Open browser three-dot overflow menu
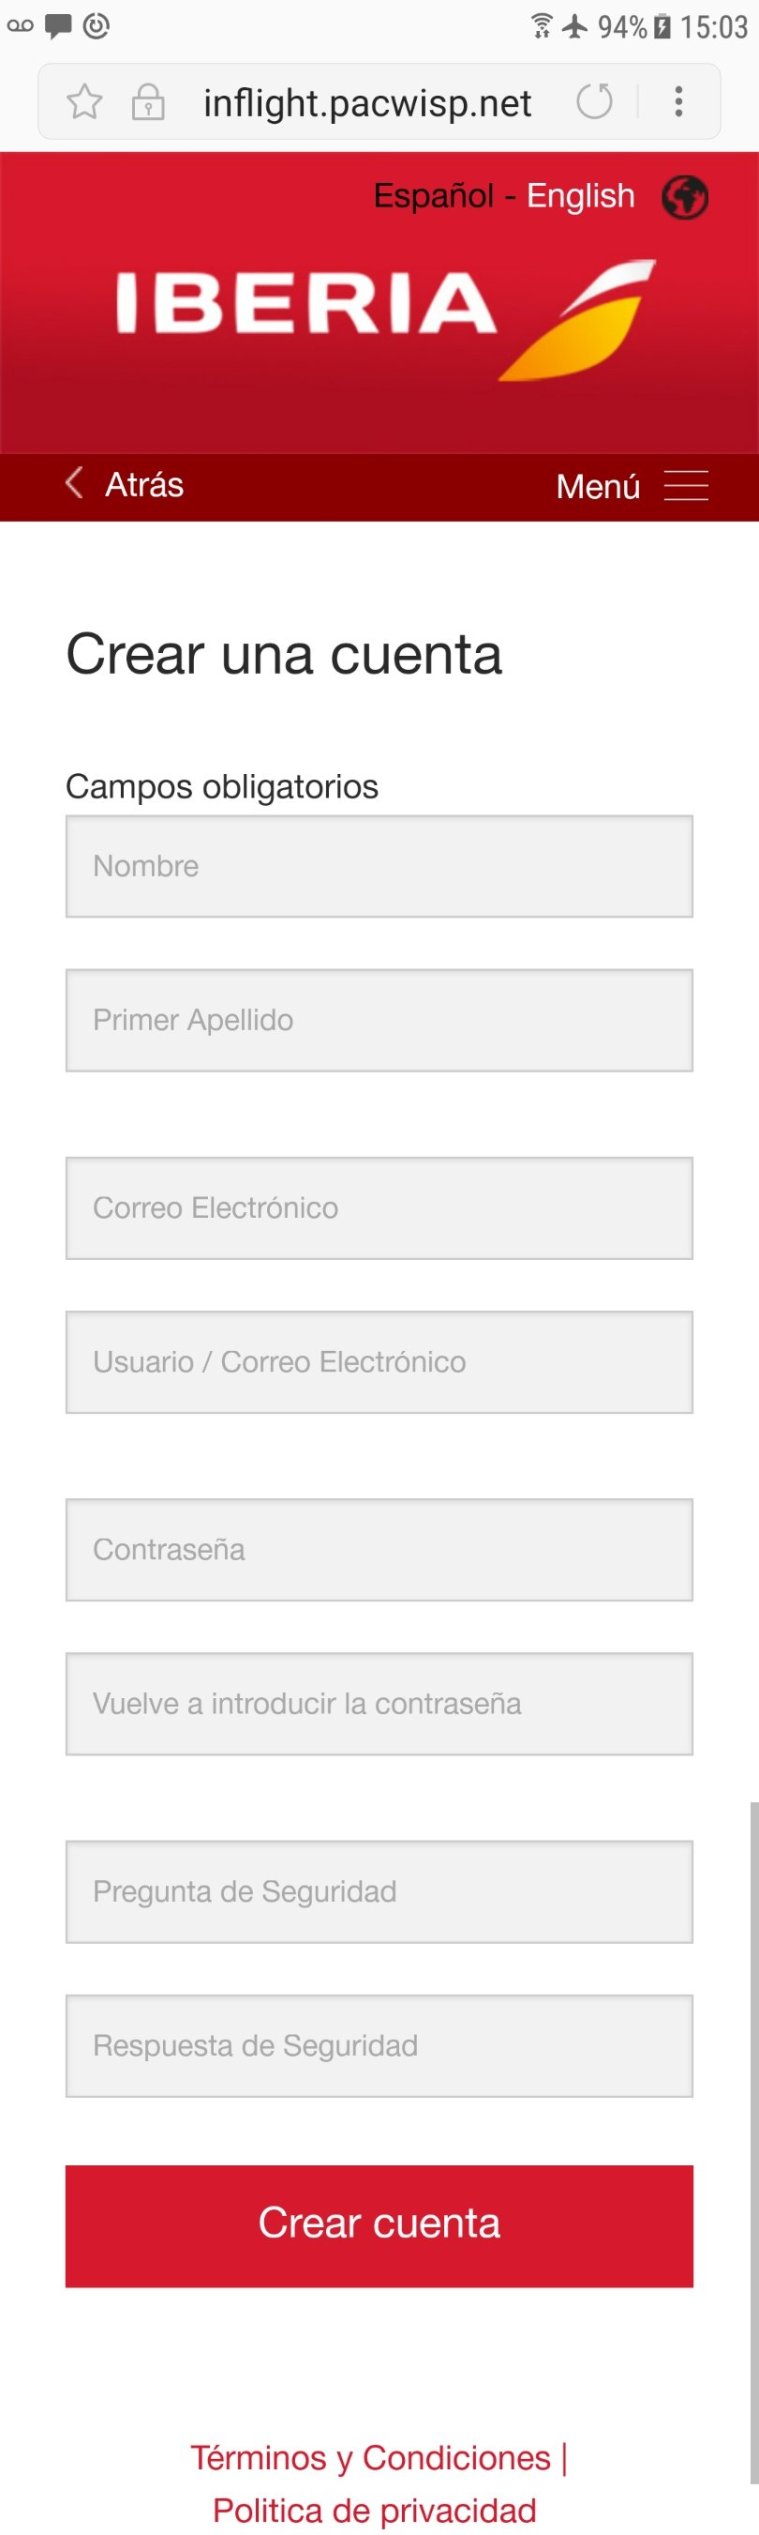This screenshot has width=759, height=2535. [679, 101]
